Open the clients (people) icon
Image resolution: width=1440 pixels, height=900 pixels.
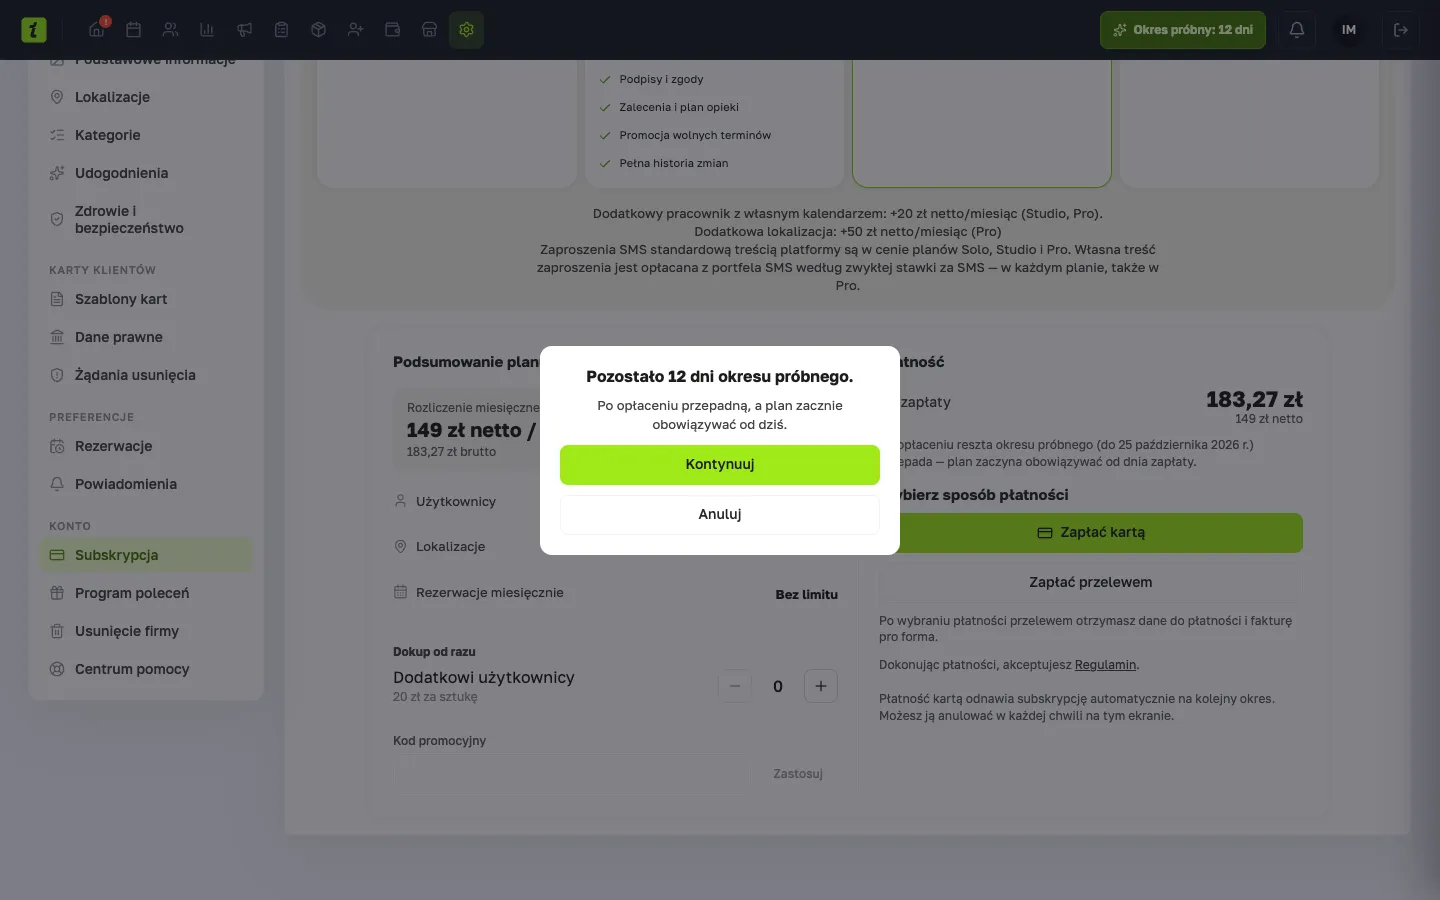click(171, 30)
